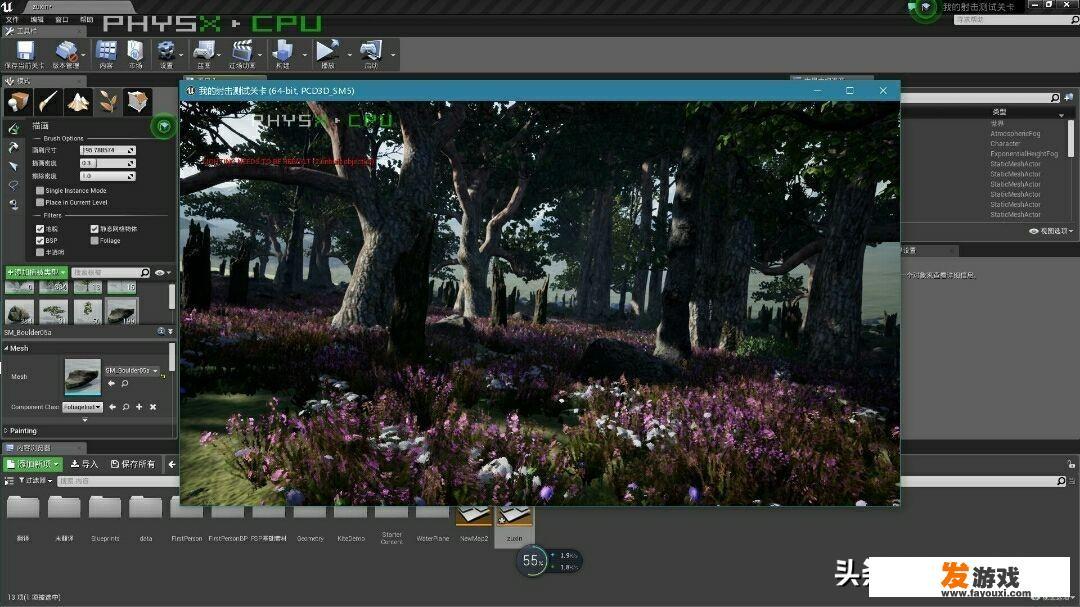1080x607 pixels.
Task: Open Settings dropdown arrow in toolbar
Action: pos(181,54)
